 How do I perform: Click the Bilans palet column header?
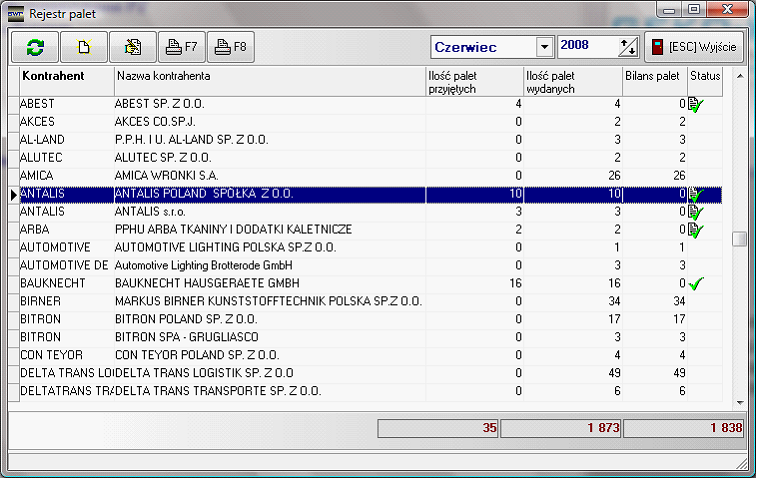coord(654,77)
